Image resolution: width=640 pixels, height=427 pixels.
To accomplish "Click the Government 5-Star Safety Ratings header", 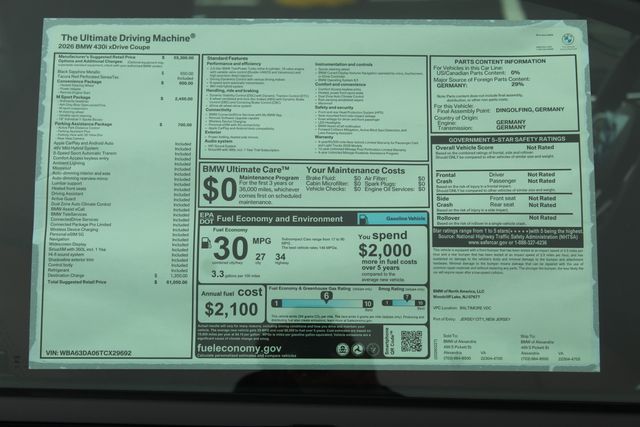I will tap(514, 139).
